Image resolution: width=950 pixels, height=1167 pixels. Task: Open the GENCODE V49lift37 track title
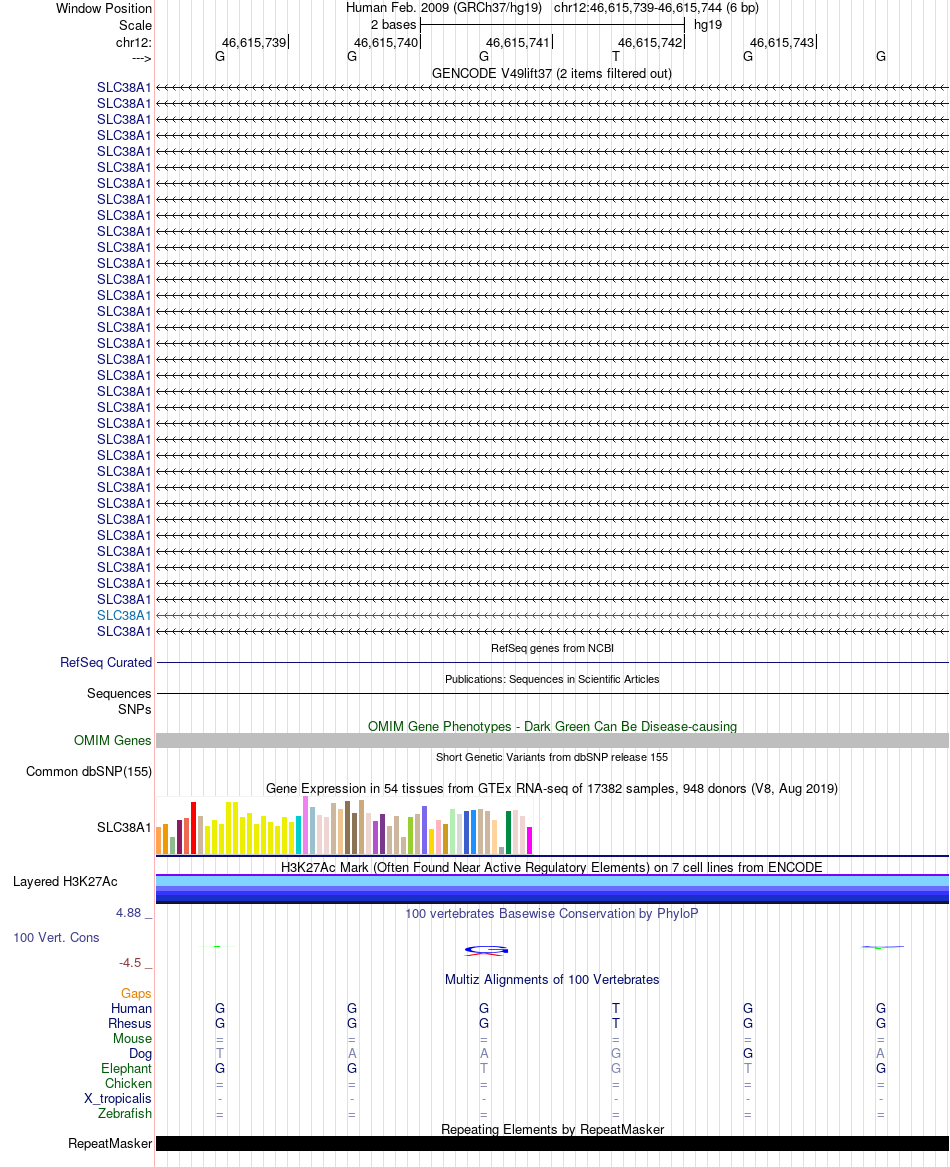pos(552,73)
